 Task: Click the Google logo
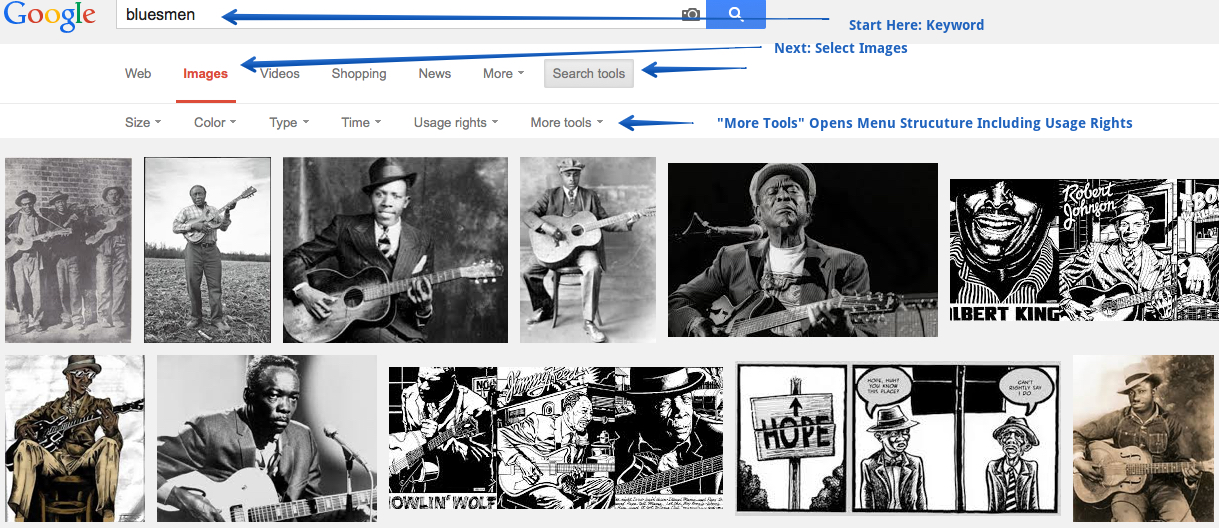click(48, 16)
